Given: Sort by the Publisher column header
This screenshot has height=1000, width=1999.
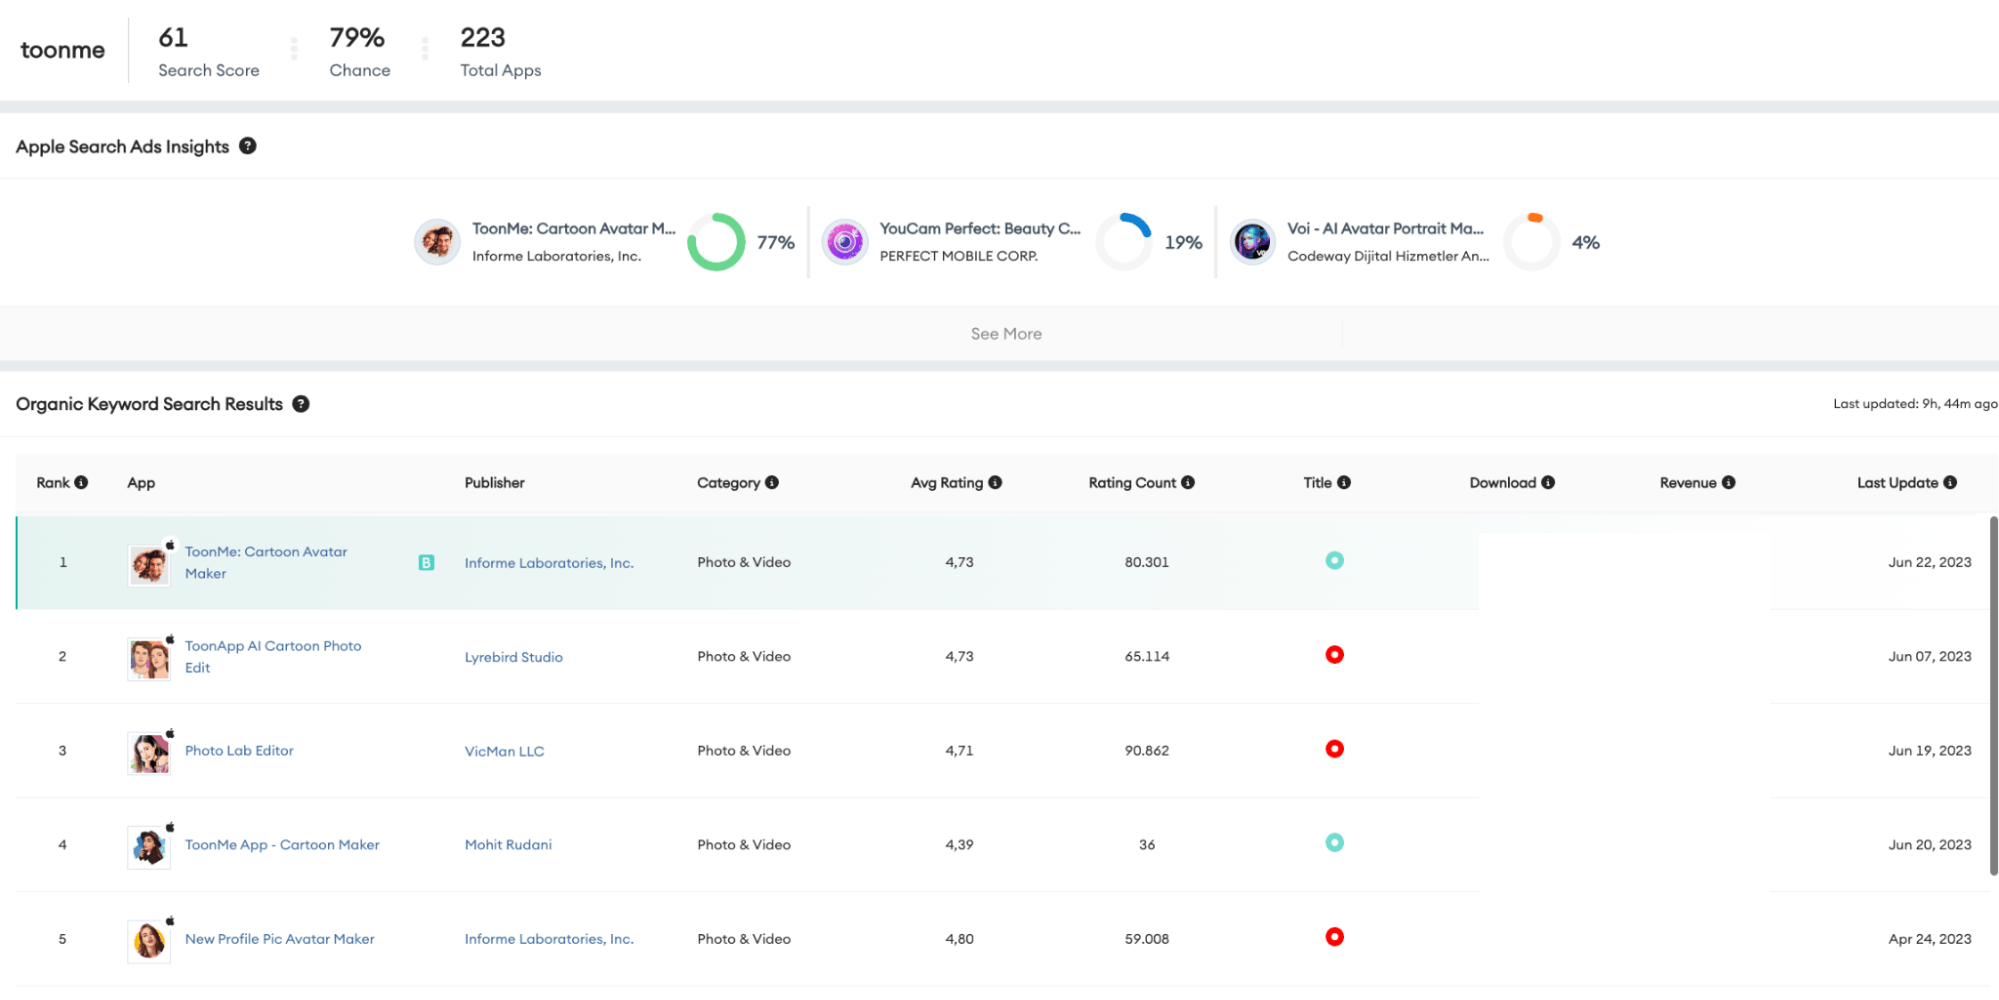Looking at the screenshot, I should click(x=494, y=483).
